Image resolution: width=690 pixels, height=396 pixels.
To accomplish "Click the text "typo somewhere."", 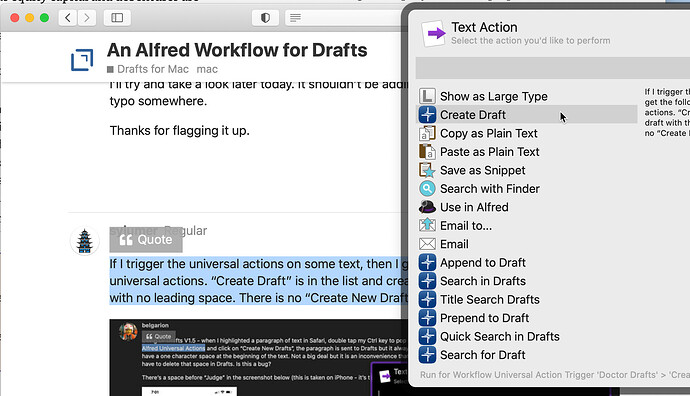I will (x=158, y=101).
